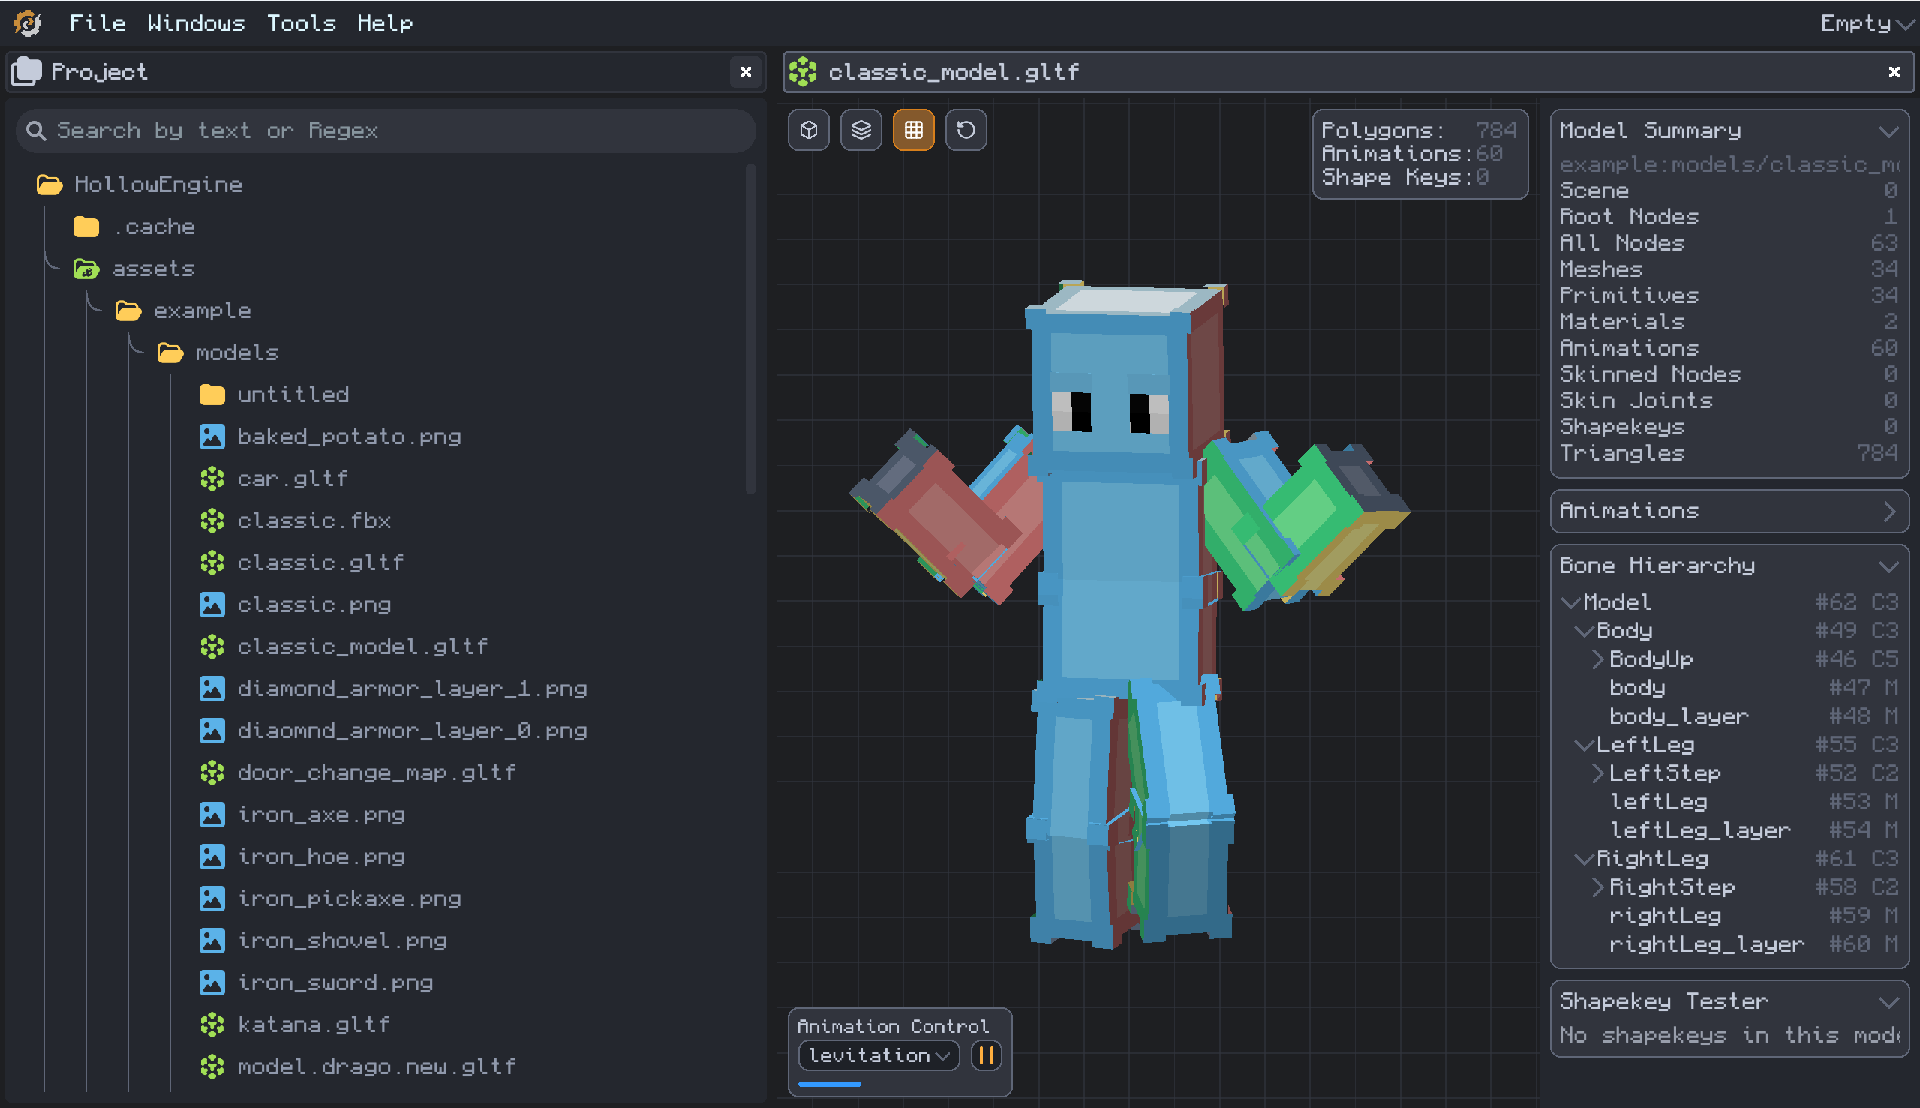Click the untitled folder icon

coord(212,395)
